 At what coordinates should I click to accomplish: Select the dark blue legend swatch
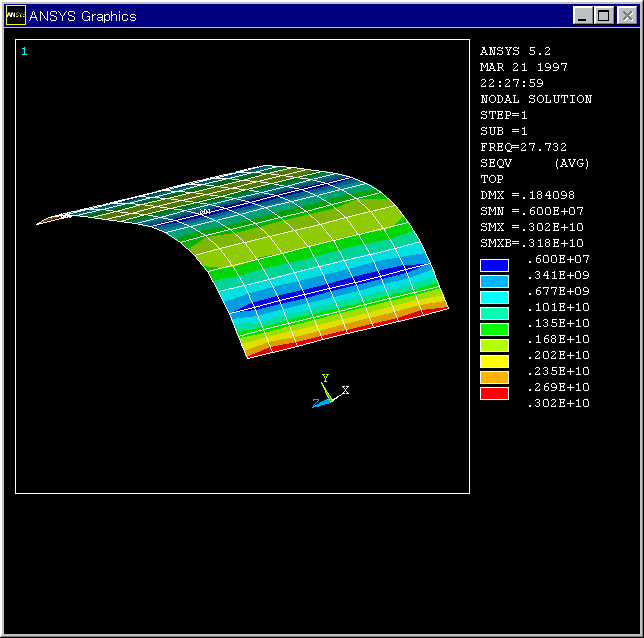(494, 266)
